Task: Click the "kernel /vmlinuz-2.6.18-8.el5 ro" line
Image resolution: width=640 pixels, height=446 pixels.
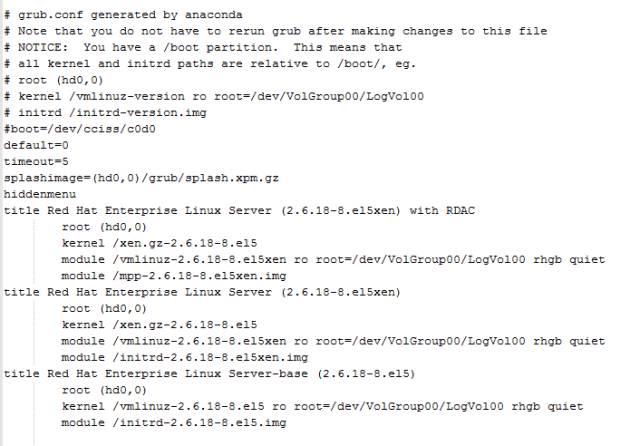Action: click(321, 406)
